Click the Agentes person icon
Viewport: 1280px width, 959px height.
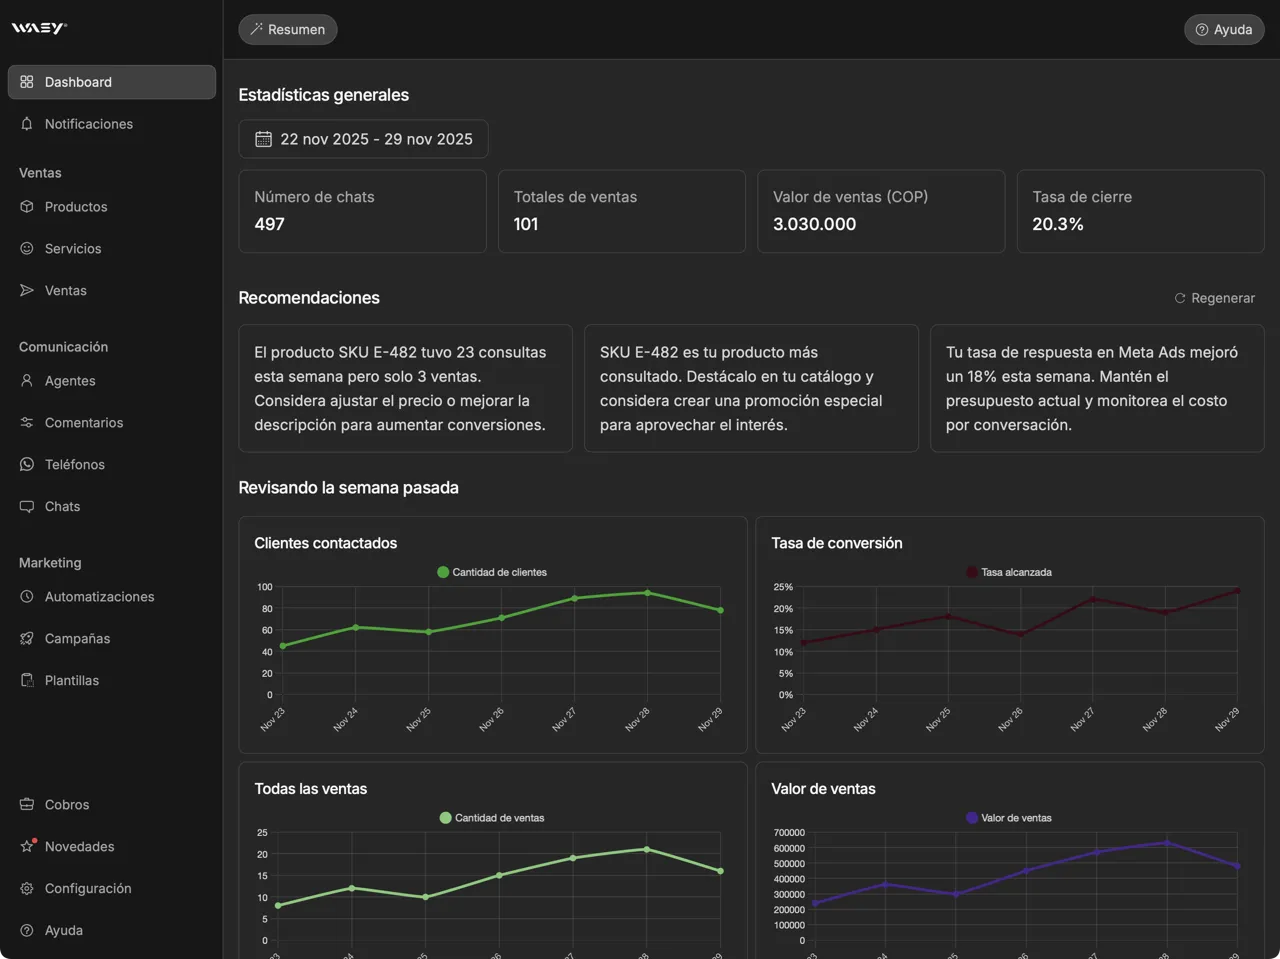[26, 381]
